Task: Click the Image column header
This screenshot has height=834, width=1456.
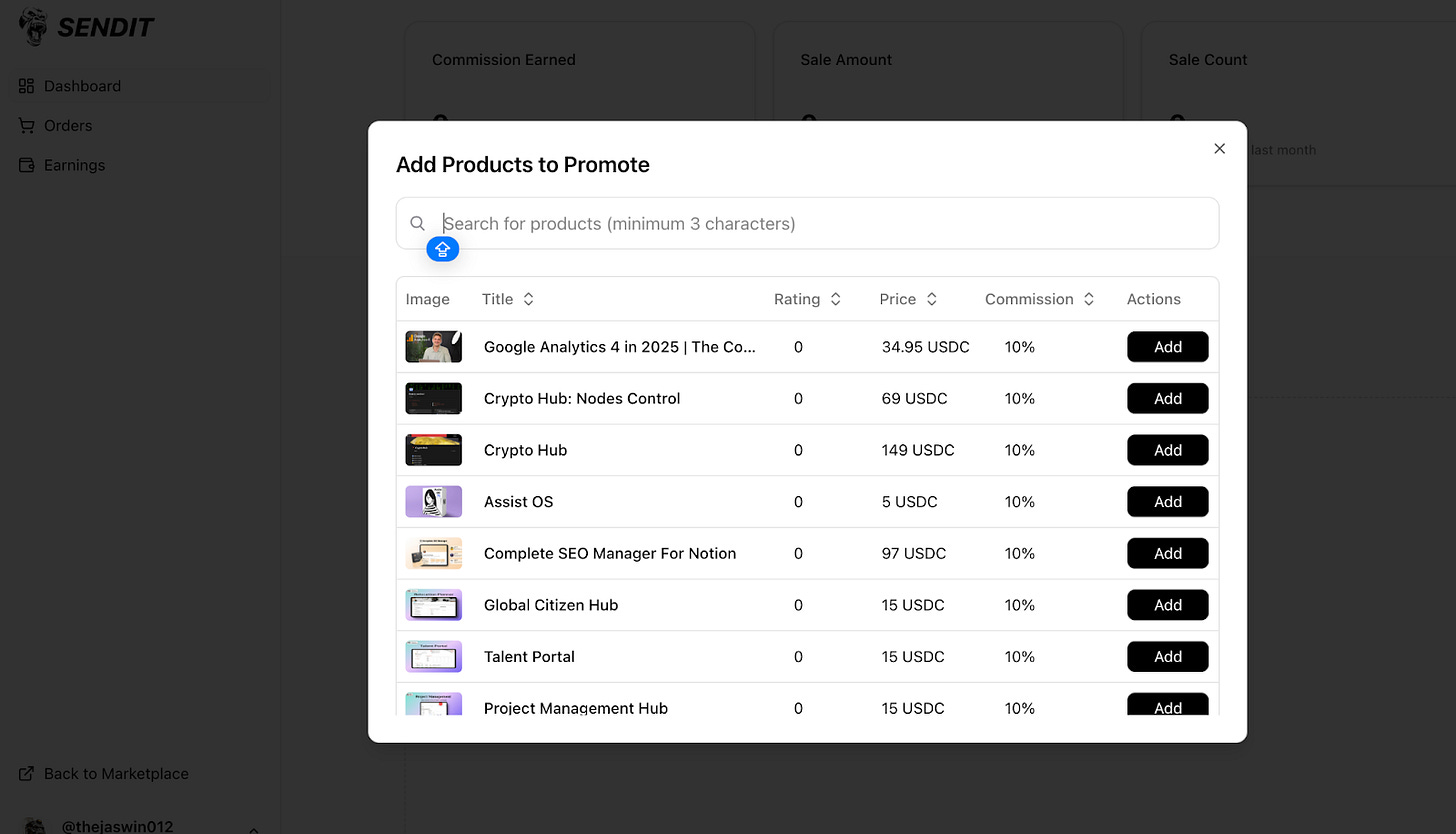Action: [428, 299]
